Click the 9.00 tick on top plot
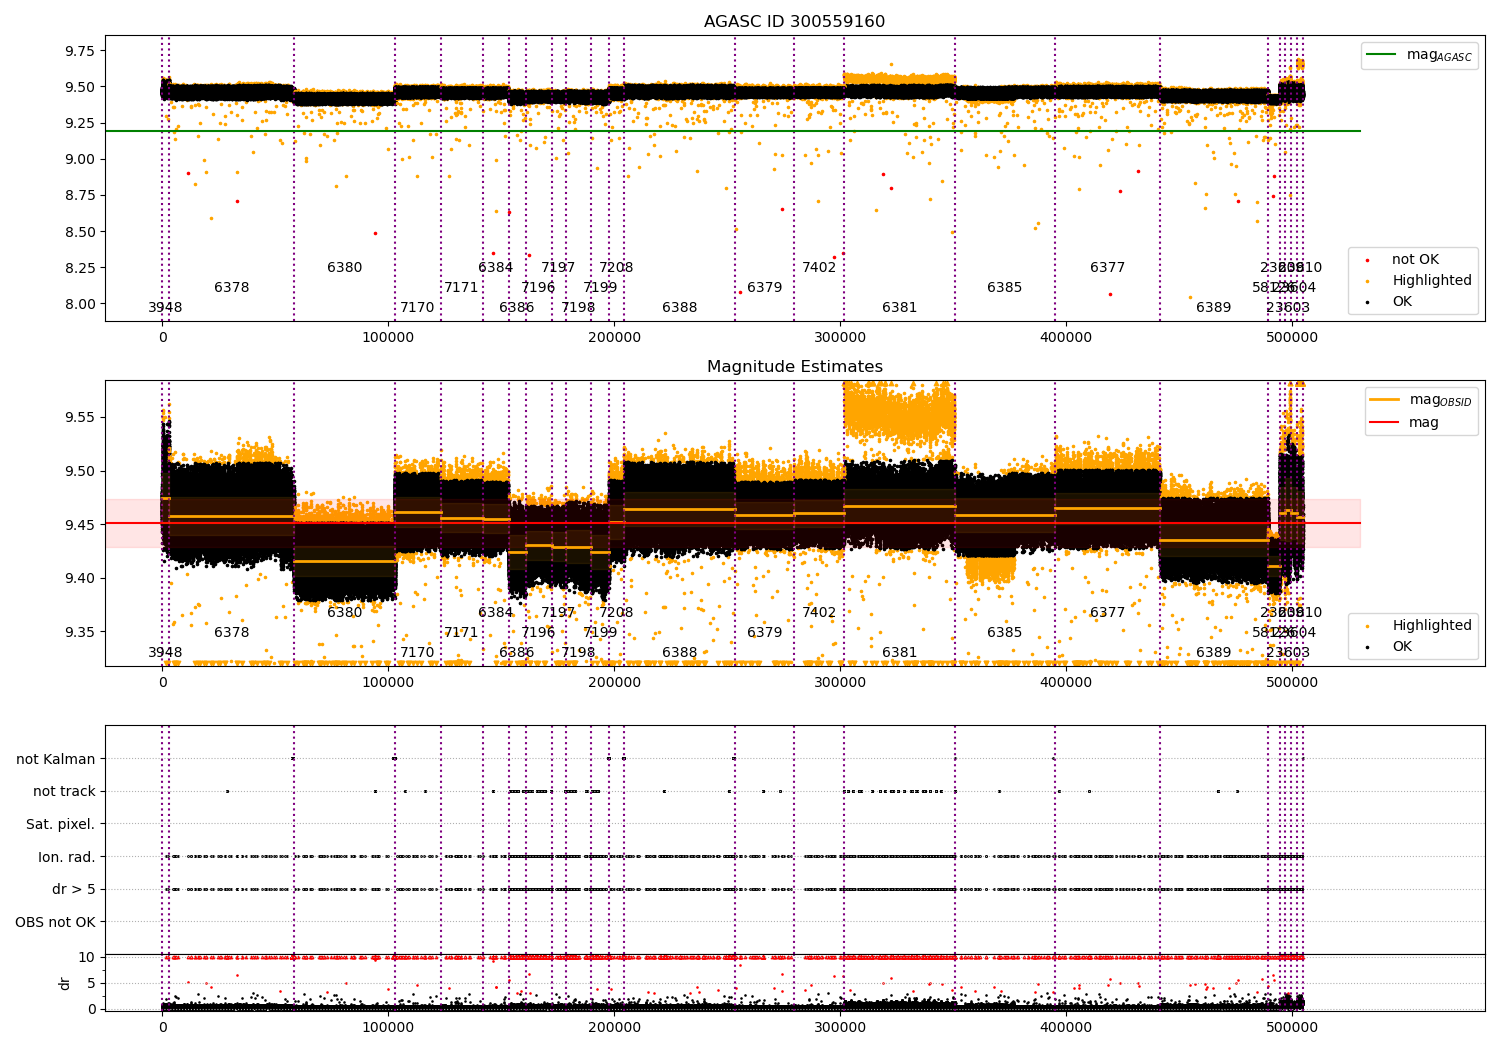1500x1050 pixels. [79, 159]
